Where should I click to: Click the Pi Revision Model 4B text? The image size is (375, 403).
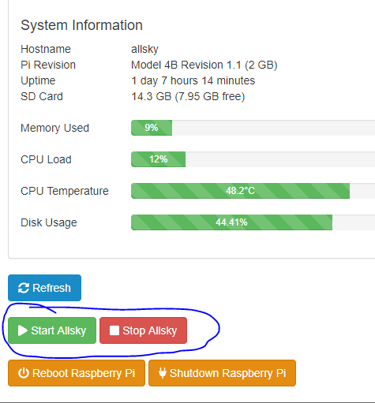204,65
